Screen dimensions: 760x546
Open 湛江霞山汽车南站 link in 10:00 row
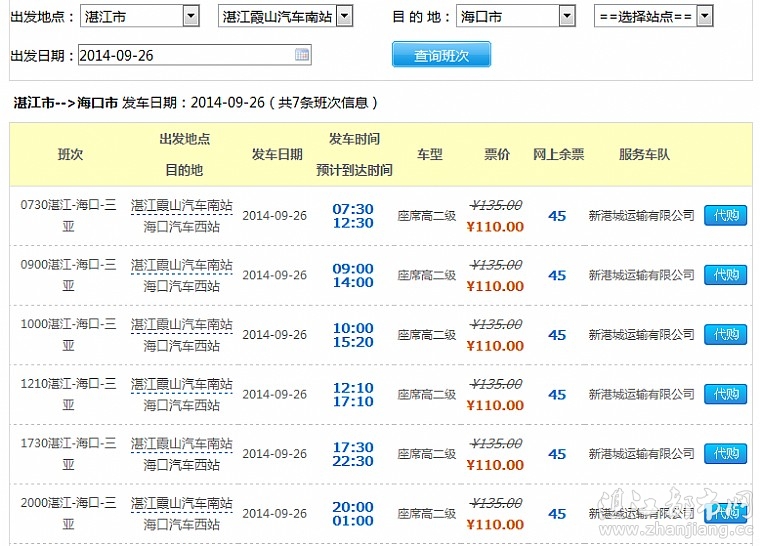coord(181,325)
